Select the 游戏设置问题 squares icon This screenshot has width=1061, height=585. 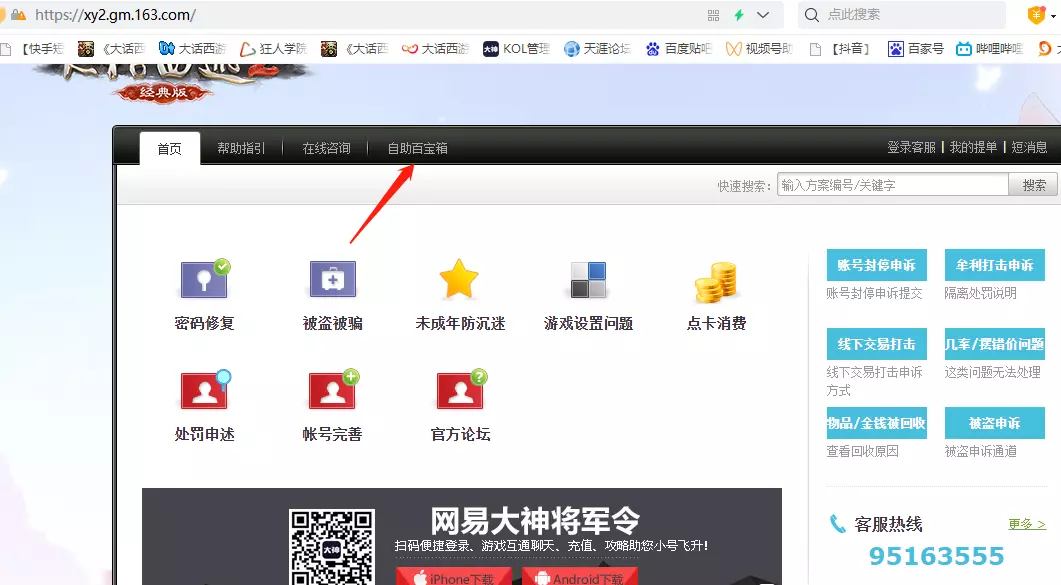click(x=588, y=281)
